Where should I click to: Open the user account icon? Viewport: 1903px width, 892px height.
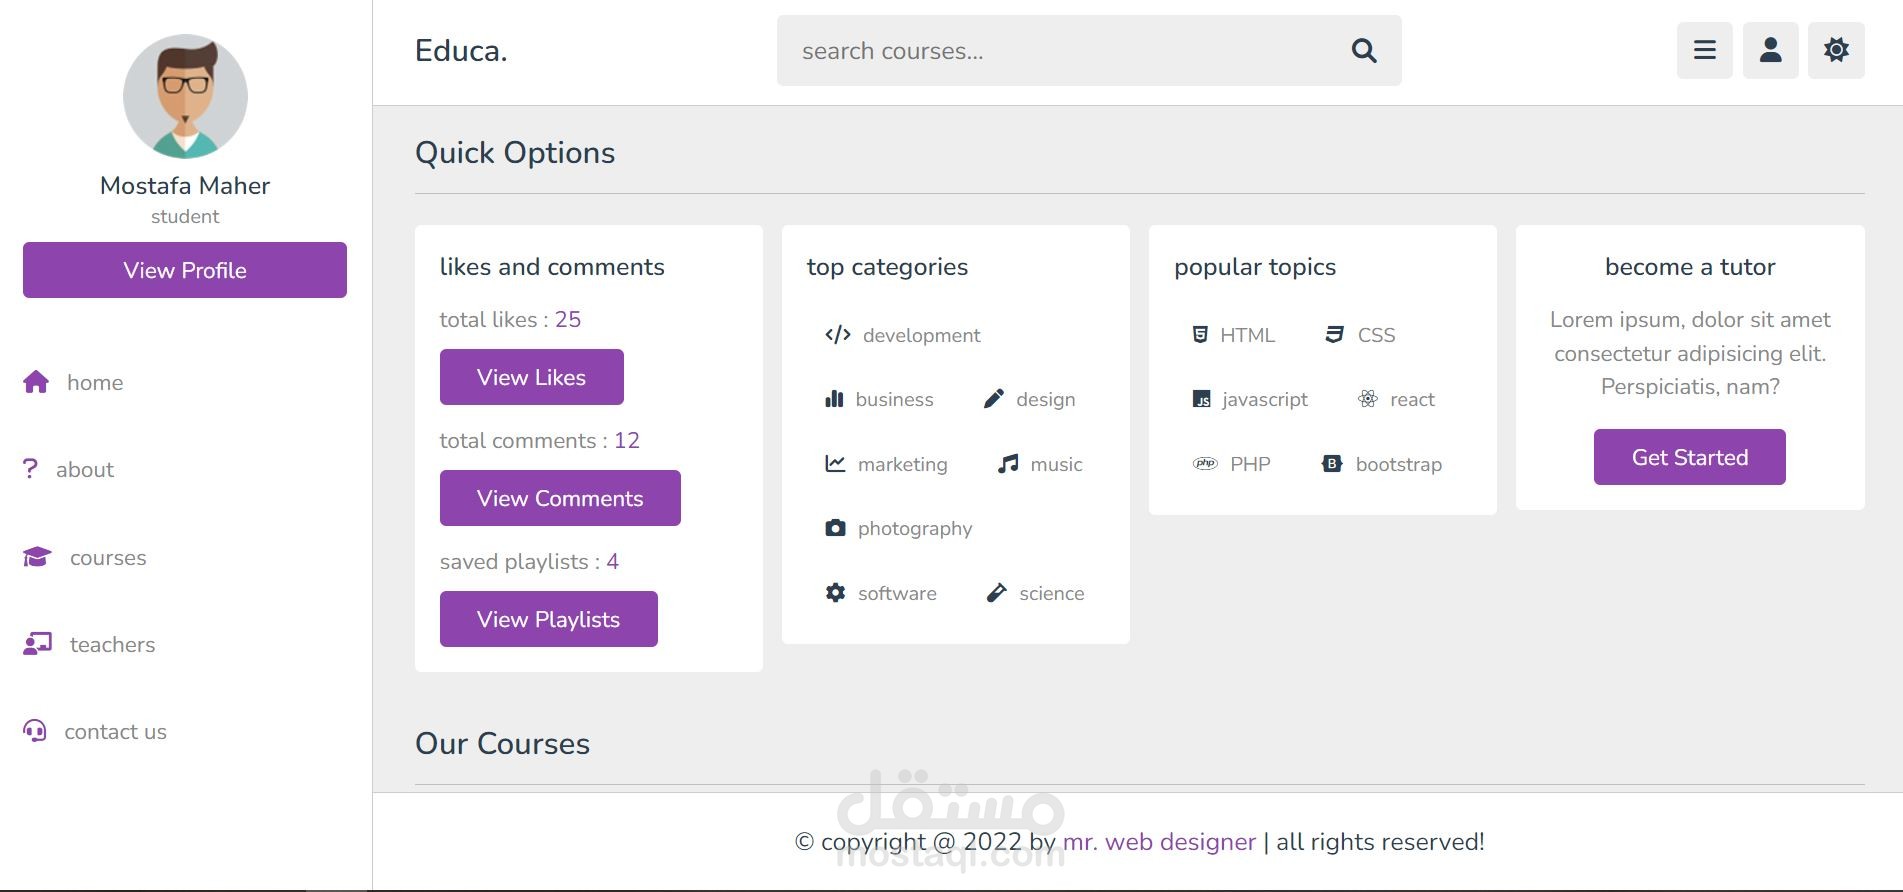click(1771, 50)
